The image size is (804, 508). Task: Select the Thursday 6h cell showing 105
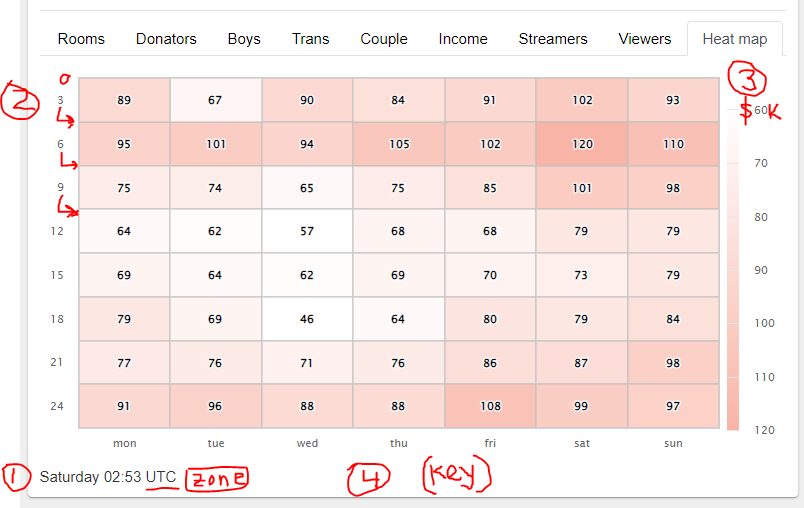(399, 144)
